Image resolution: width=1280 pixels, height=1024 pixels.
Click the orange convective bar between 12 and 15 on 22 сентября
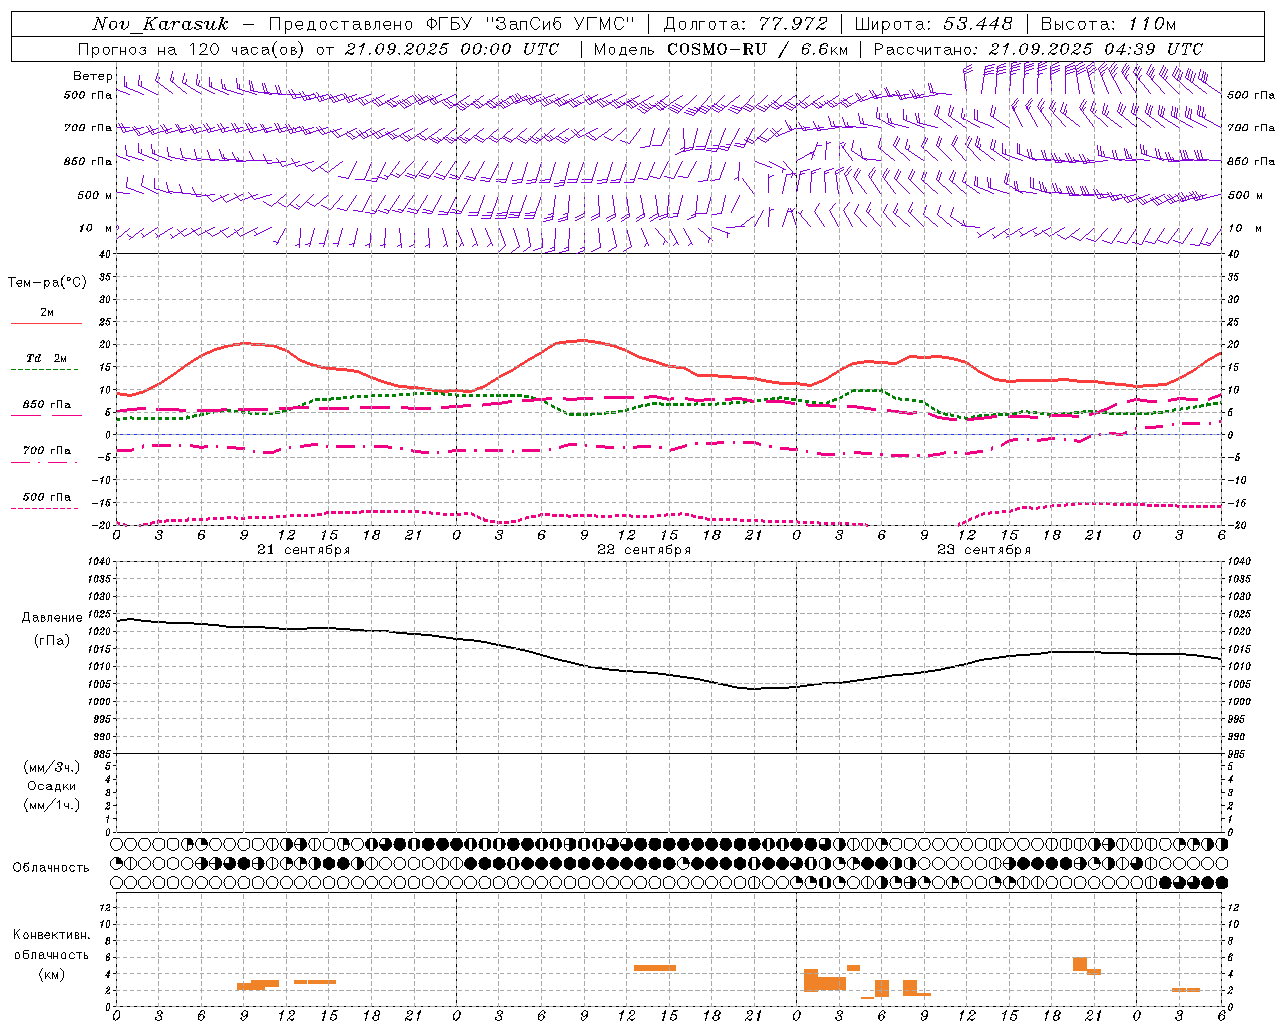click(x=655, y=968)
